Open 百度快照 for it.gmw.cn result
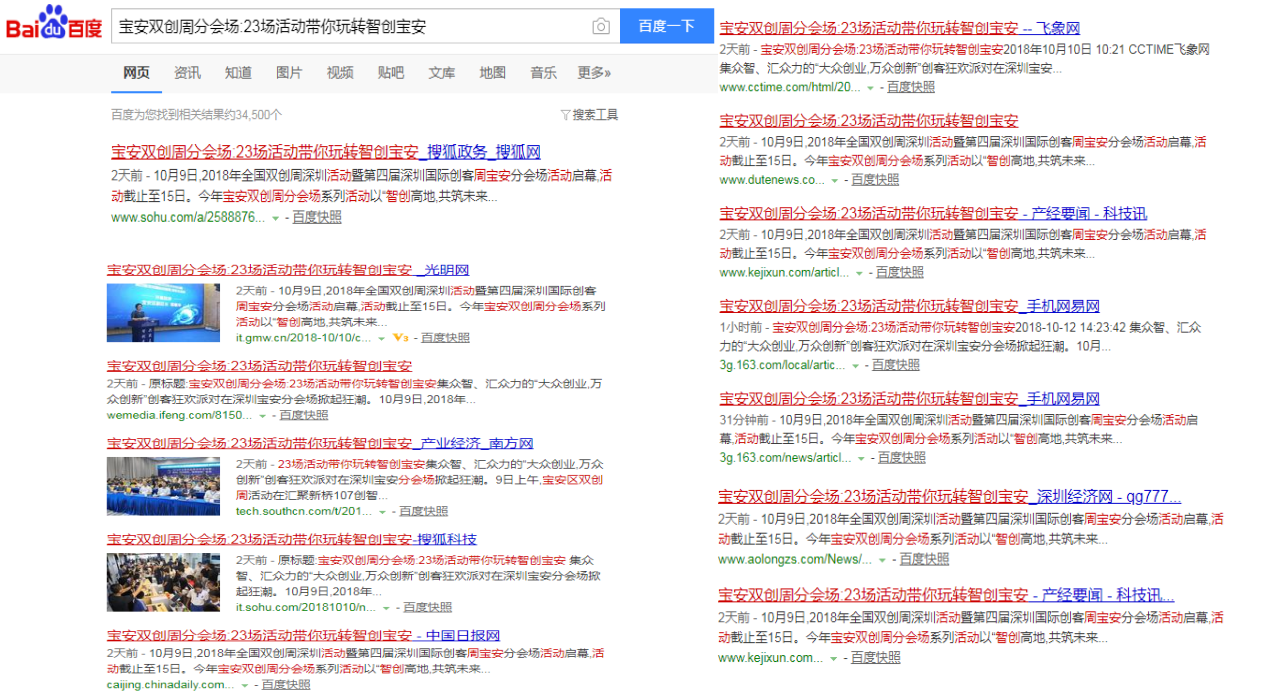The image size is (1271, 697). (445, 338)
